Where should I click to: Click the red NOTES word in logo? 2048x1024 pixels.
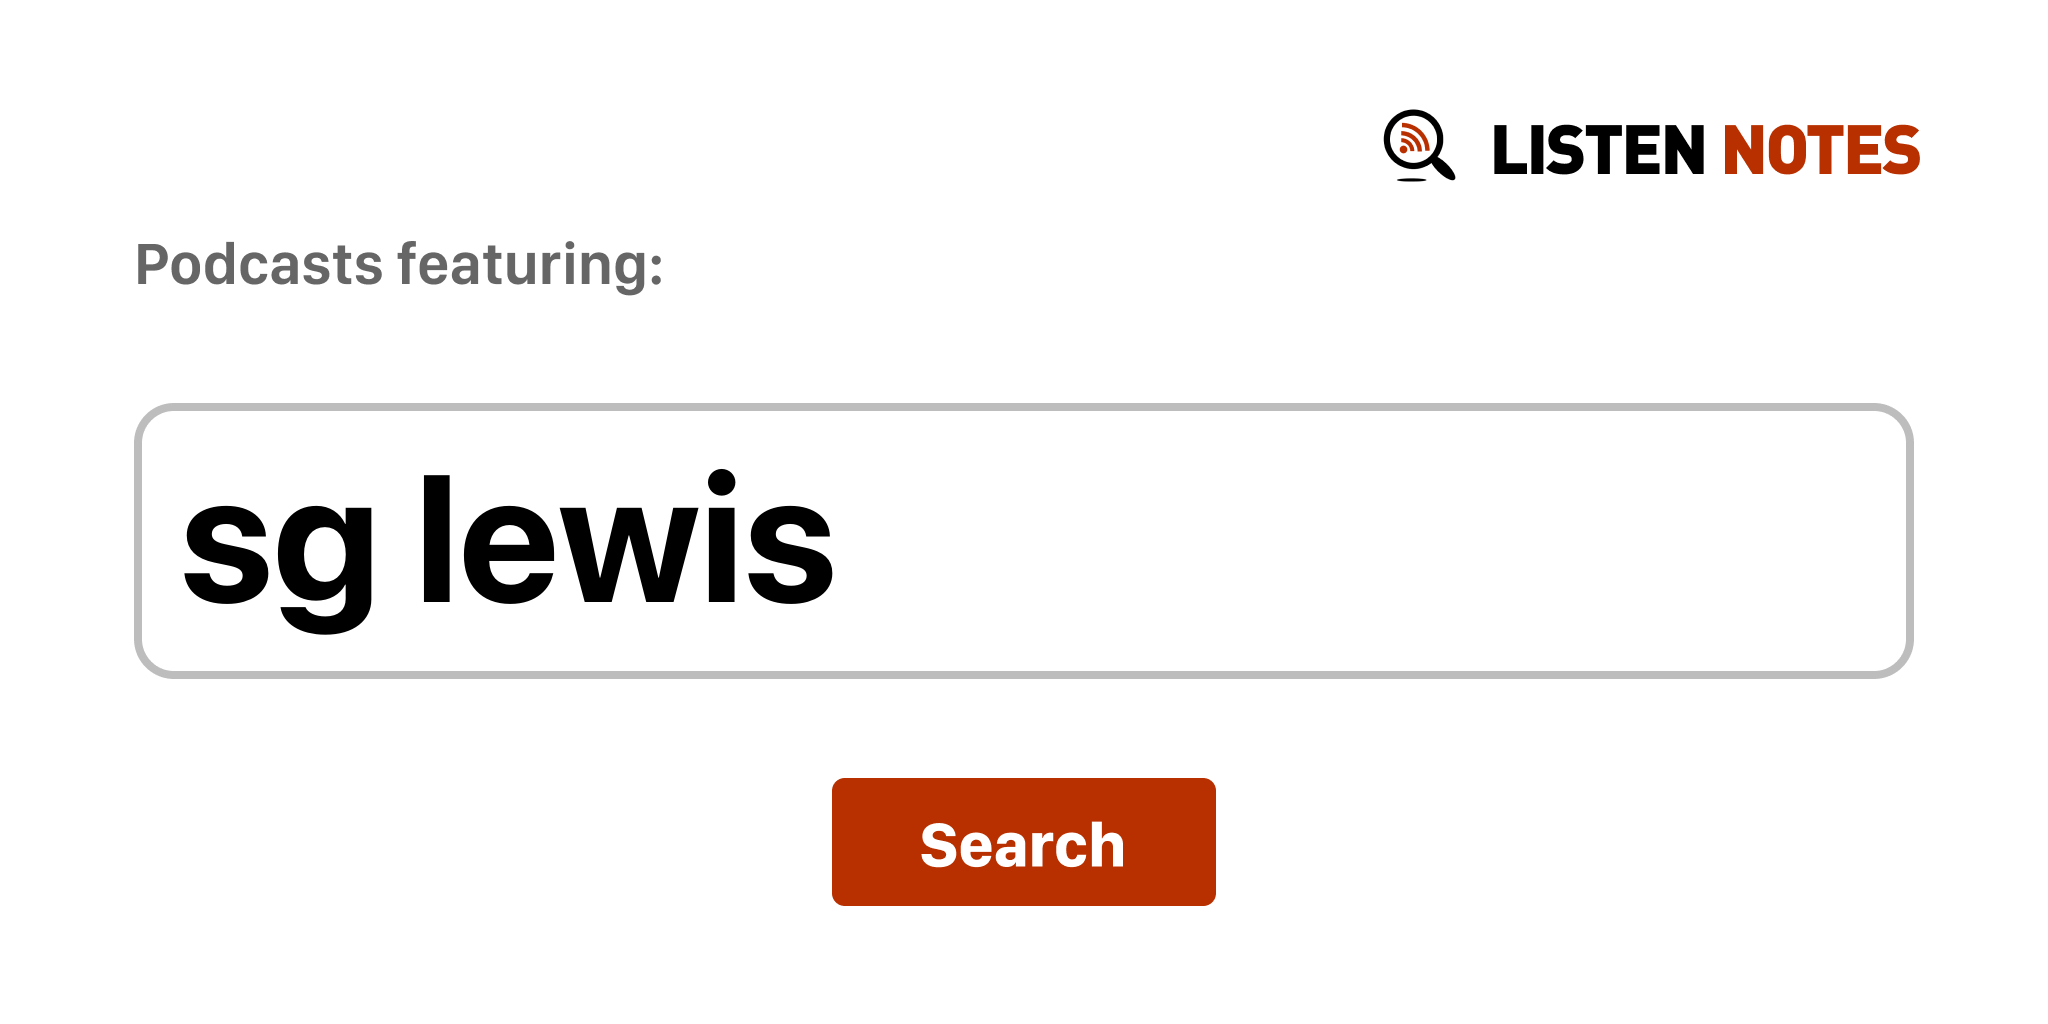pos(1821,150)
